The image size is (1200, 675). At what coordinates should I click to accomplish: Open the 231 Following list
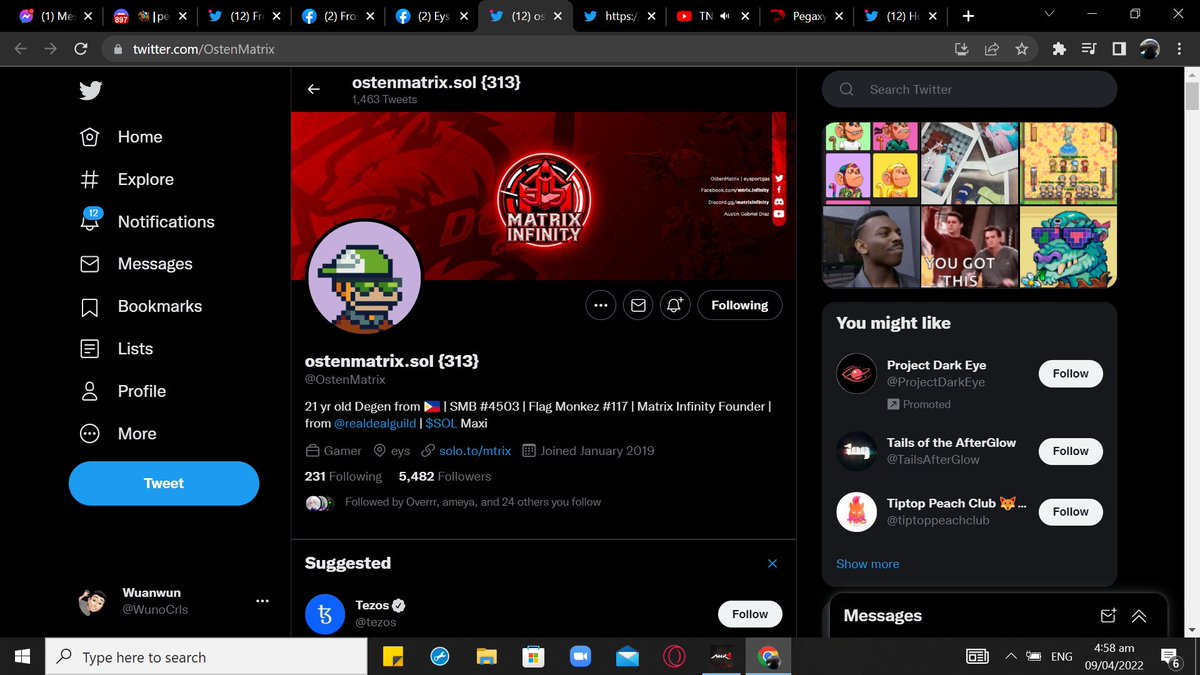tap(343, 477)
